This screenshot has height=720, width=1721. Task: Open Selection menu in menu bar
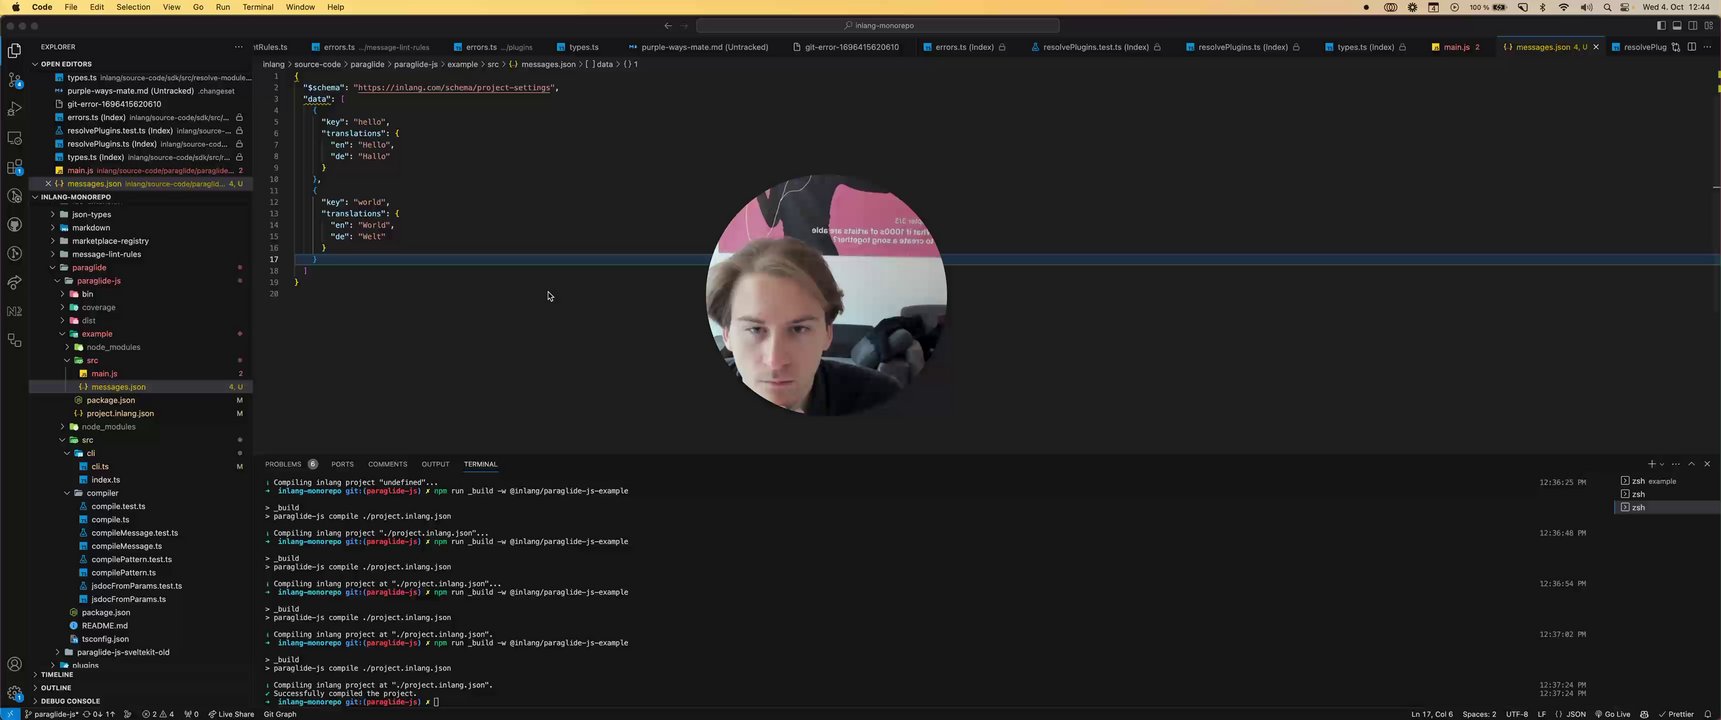point(133,7)
